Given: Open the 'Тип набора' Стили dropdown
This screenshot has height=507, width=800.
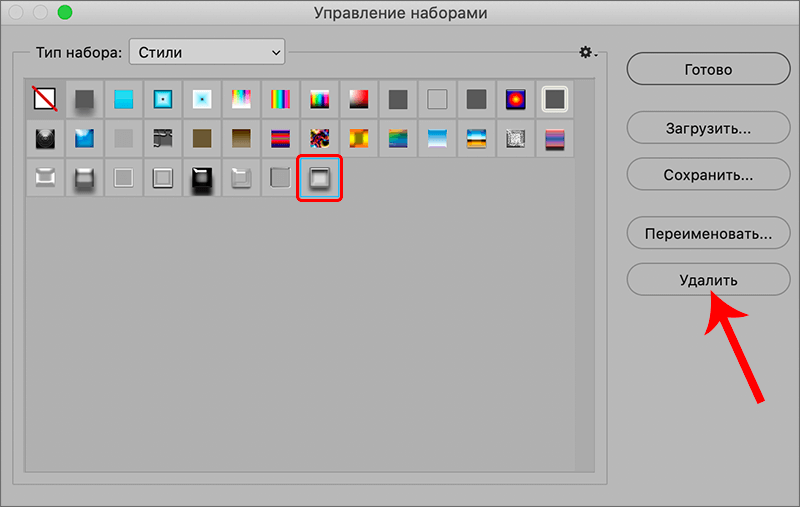Looking at the screenshot, I should pos(207,52).
